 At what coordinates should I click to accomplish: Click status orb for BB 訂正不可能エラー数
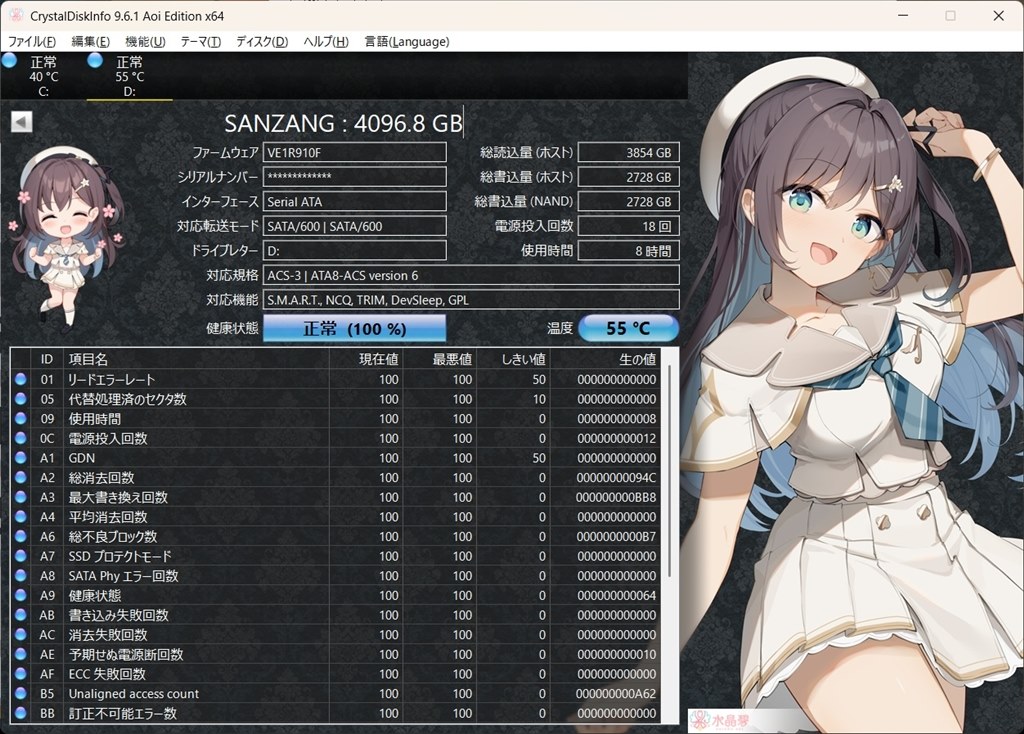click(20, 712)
